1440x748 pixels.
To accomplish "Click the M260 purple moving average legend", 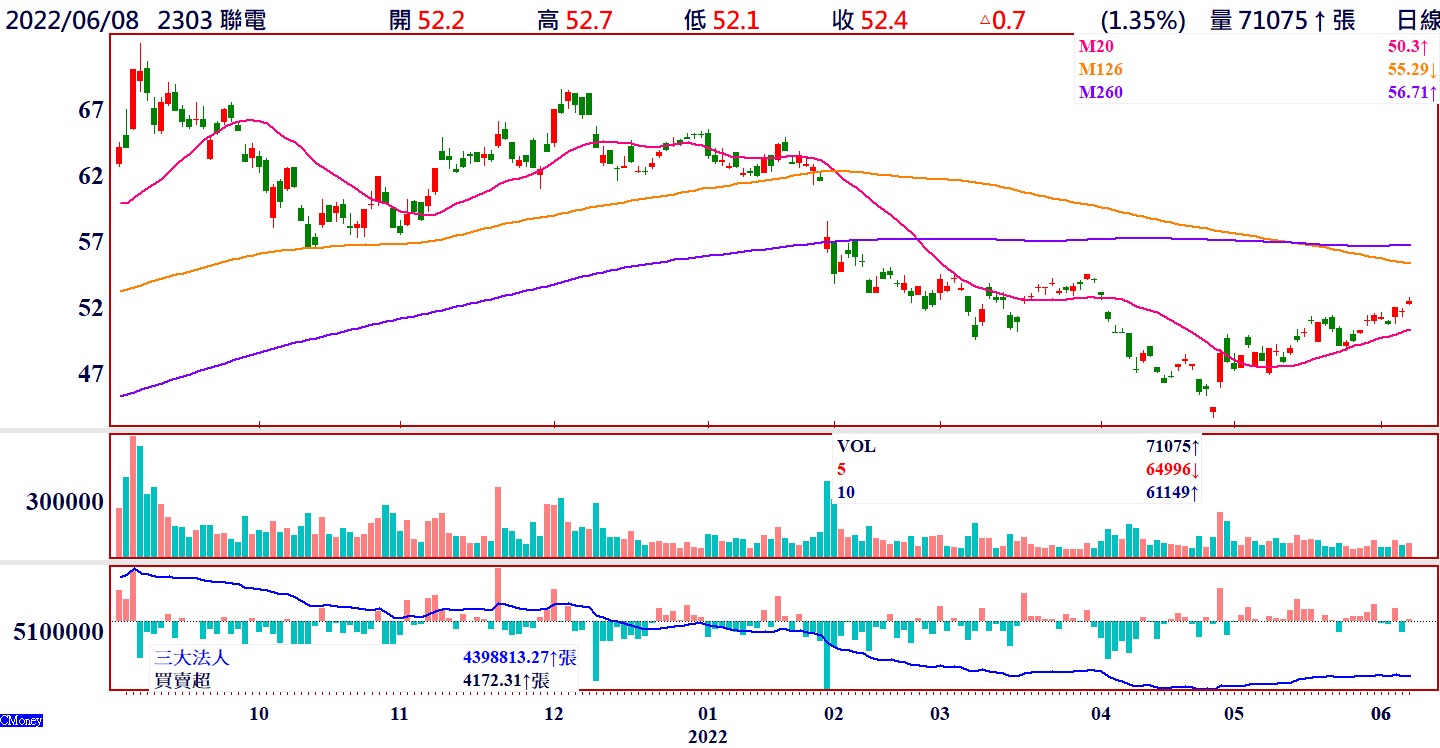I will point(1100,93).
